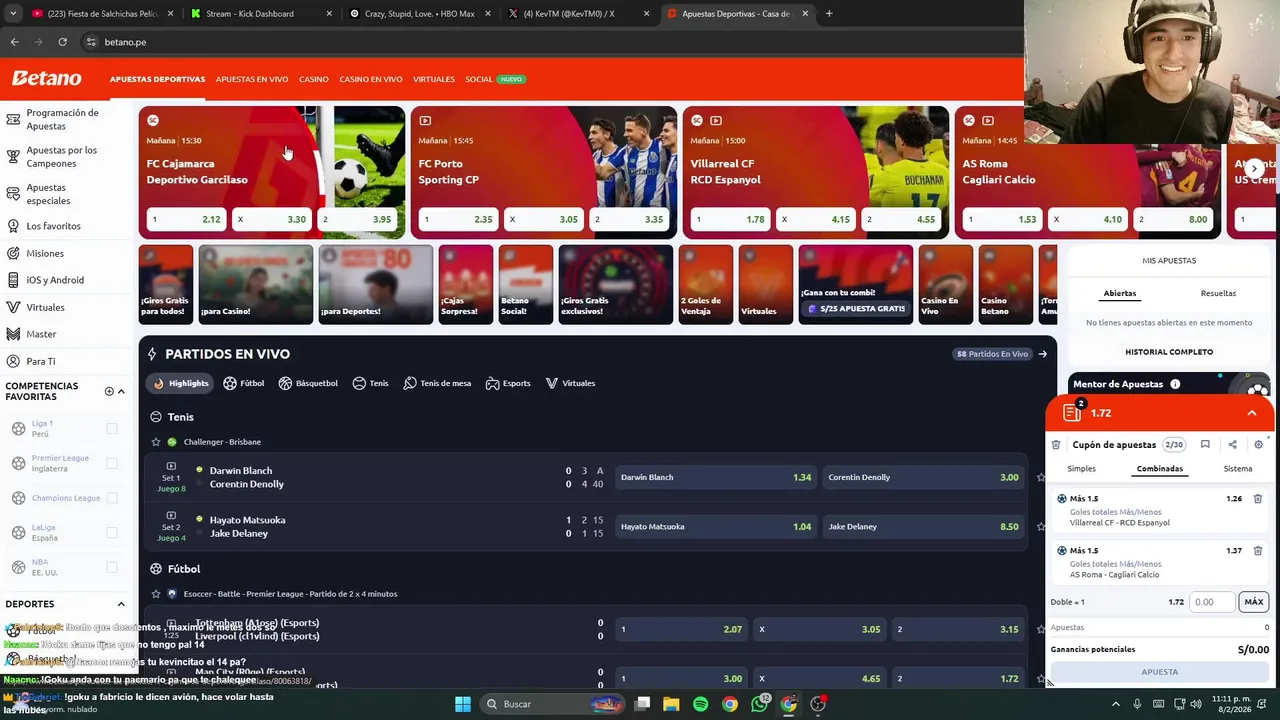The width and height of the screenshot is (1280, 720).
Task: Open iOS y Android sidebar icon
Action: (13, 280)
